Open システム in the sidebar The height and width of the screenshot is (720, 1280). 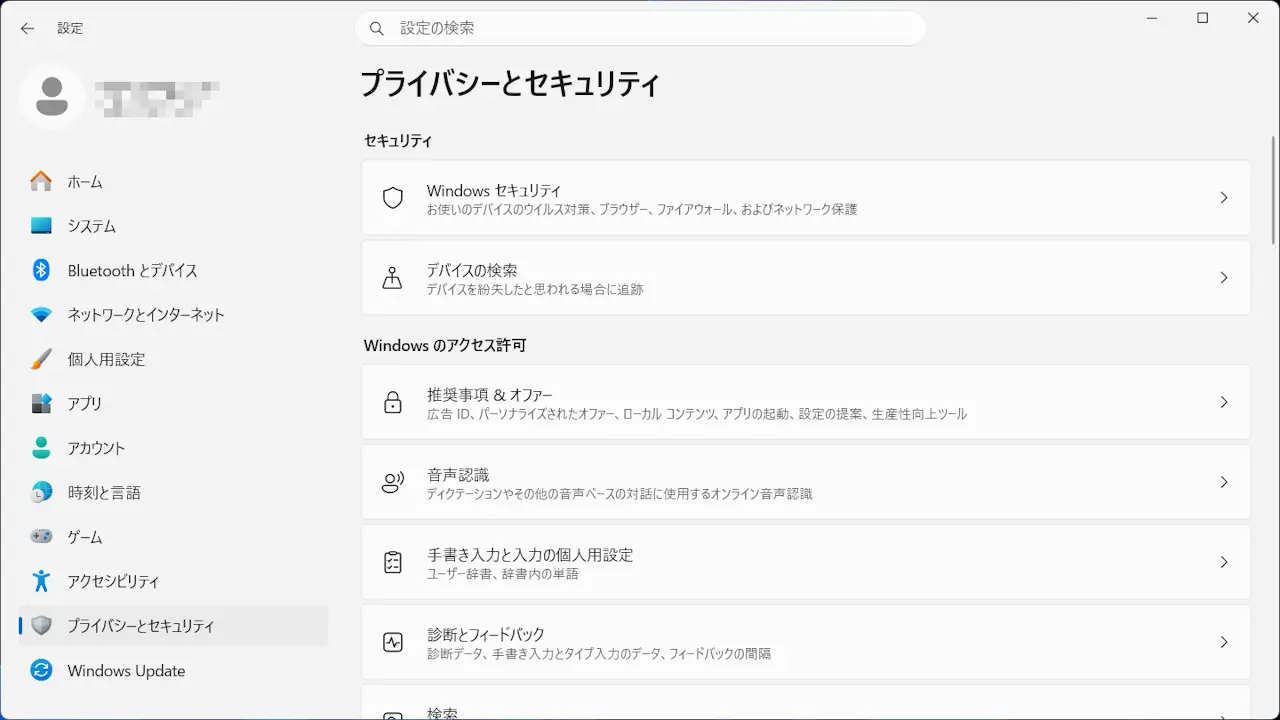(x=91, y=226)
